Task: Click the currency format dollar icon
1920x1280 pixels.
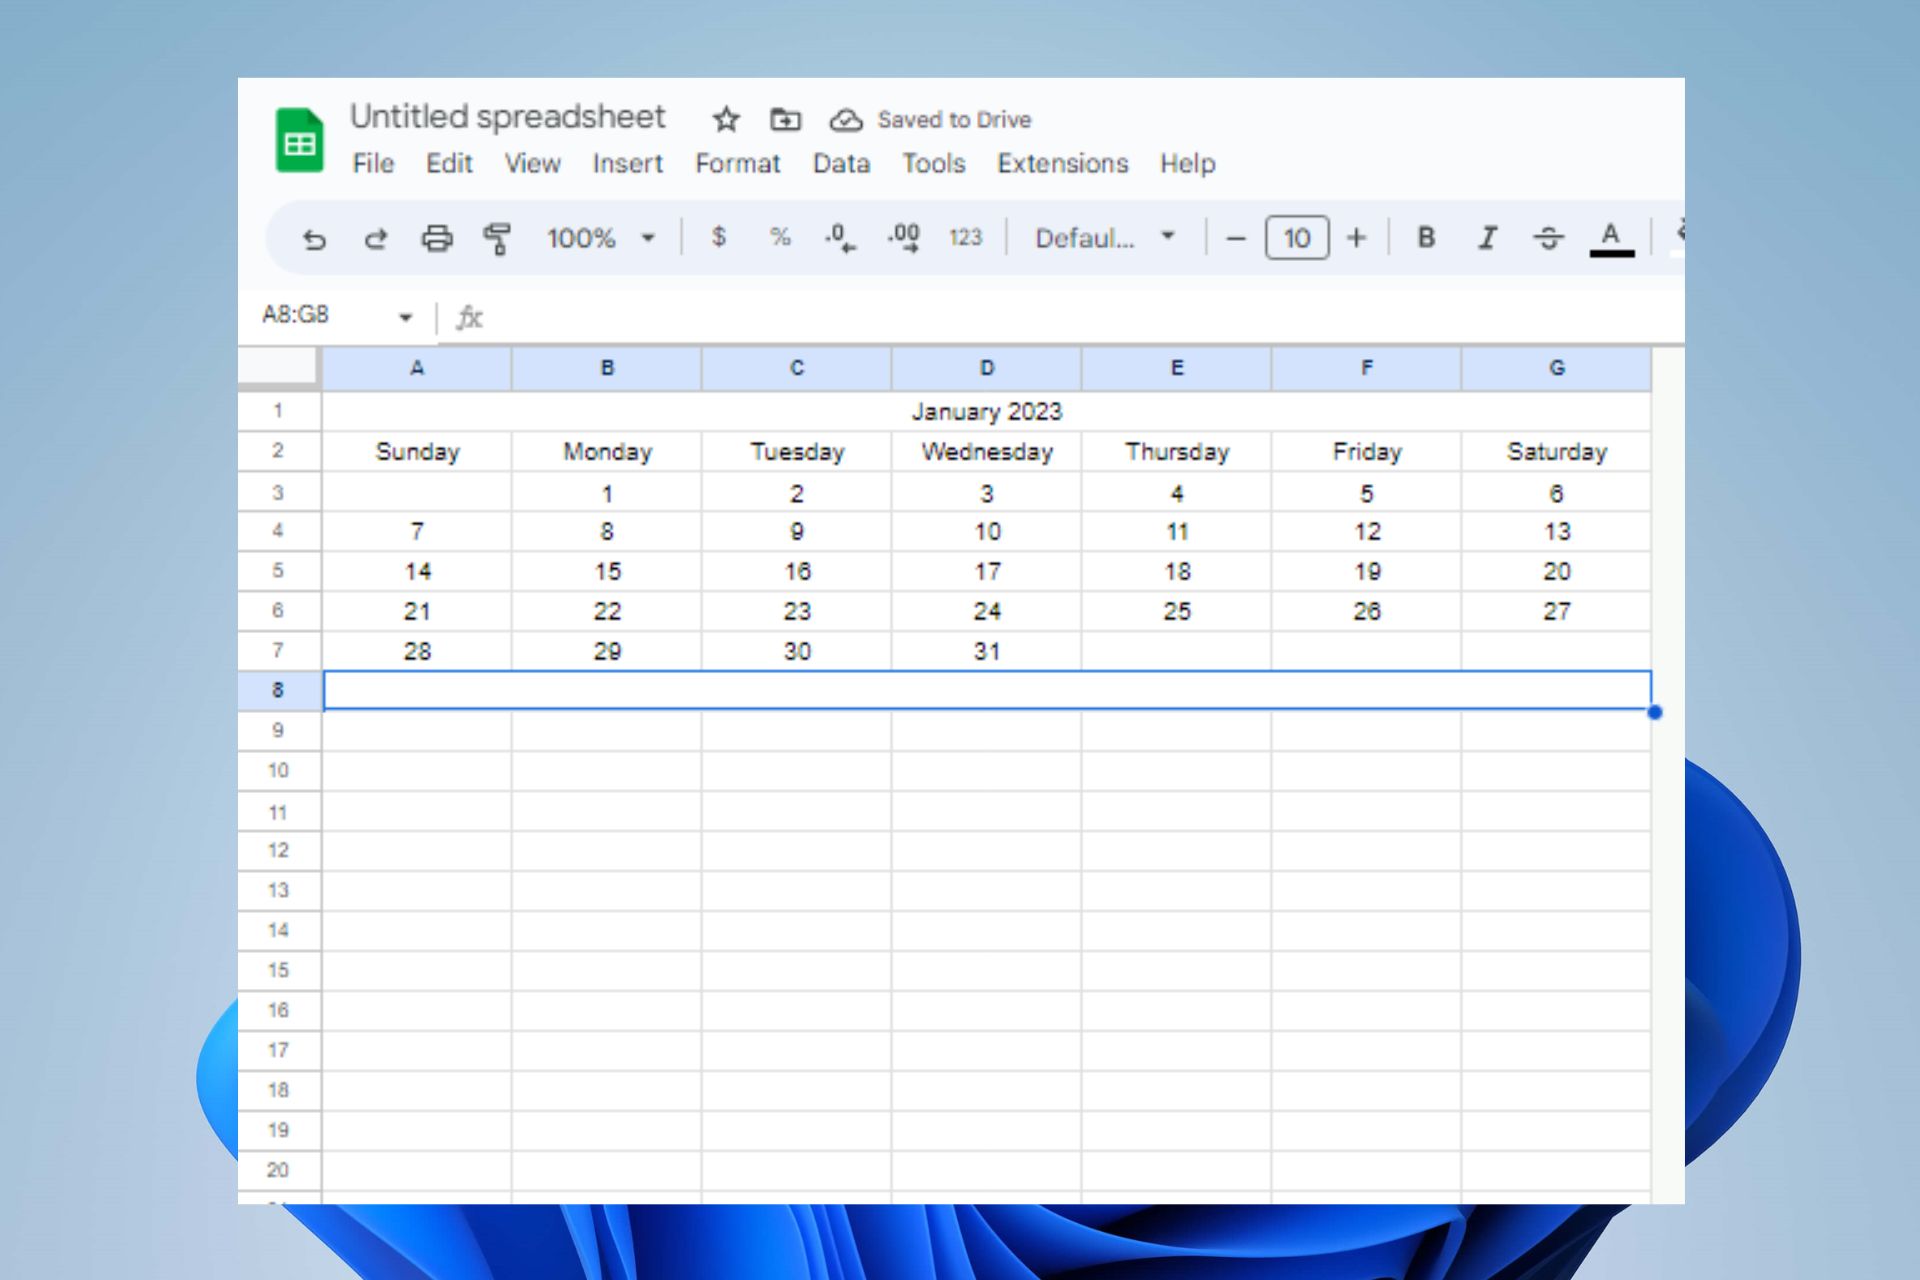Action: click(x=717, y=237)
